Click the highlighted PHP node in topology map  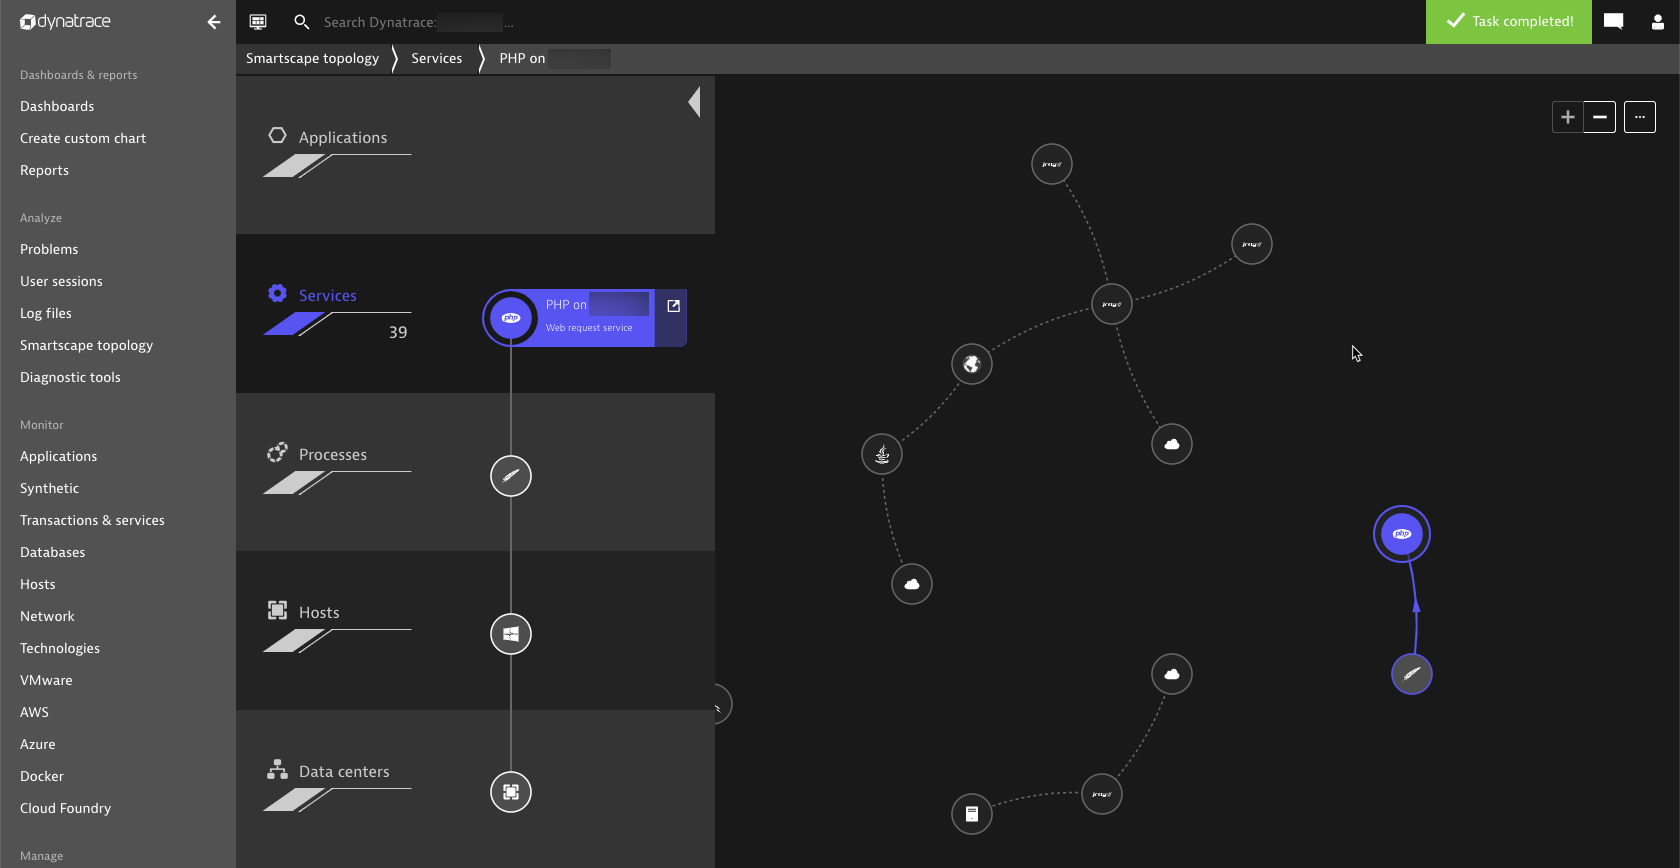click(1402, 534)
